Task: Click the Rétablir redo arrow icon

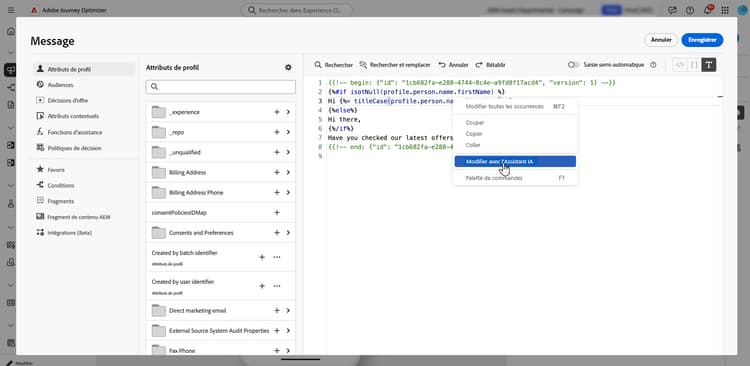Action: pyautogui.click(x=479, y=65)
